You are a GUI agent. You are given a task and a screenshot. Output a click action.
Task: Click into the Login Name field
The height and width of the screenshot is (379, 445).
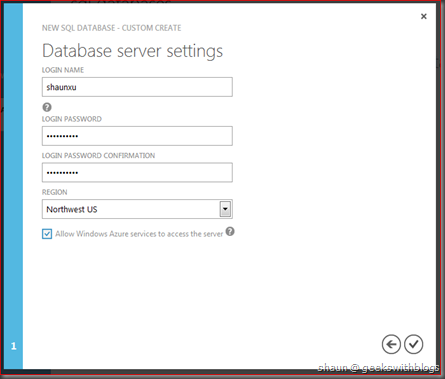137,87
